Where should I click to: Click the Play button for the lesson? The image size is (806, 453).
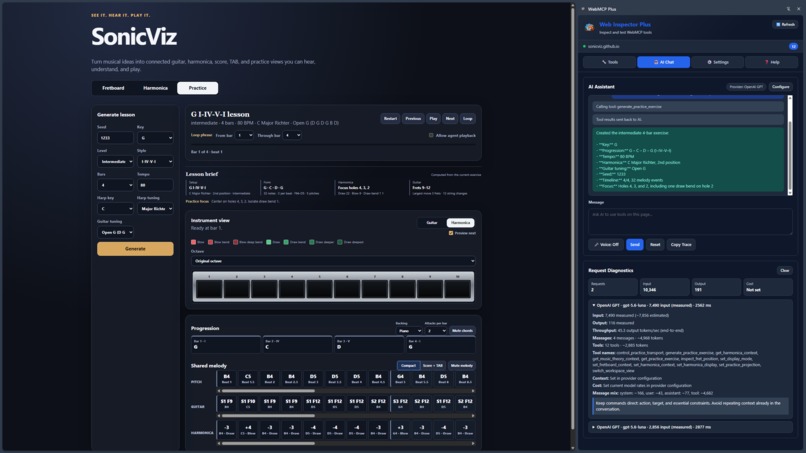tap(433, 119)
